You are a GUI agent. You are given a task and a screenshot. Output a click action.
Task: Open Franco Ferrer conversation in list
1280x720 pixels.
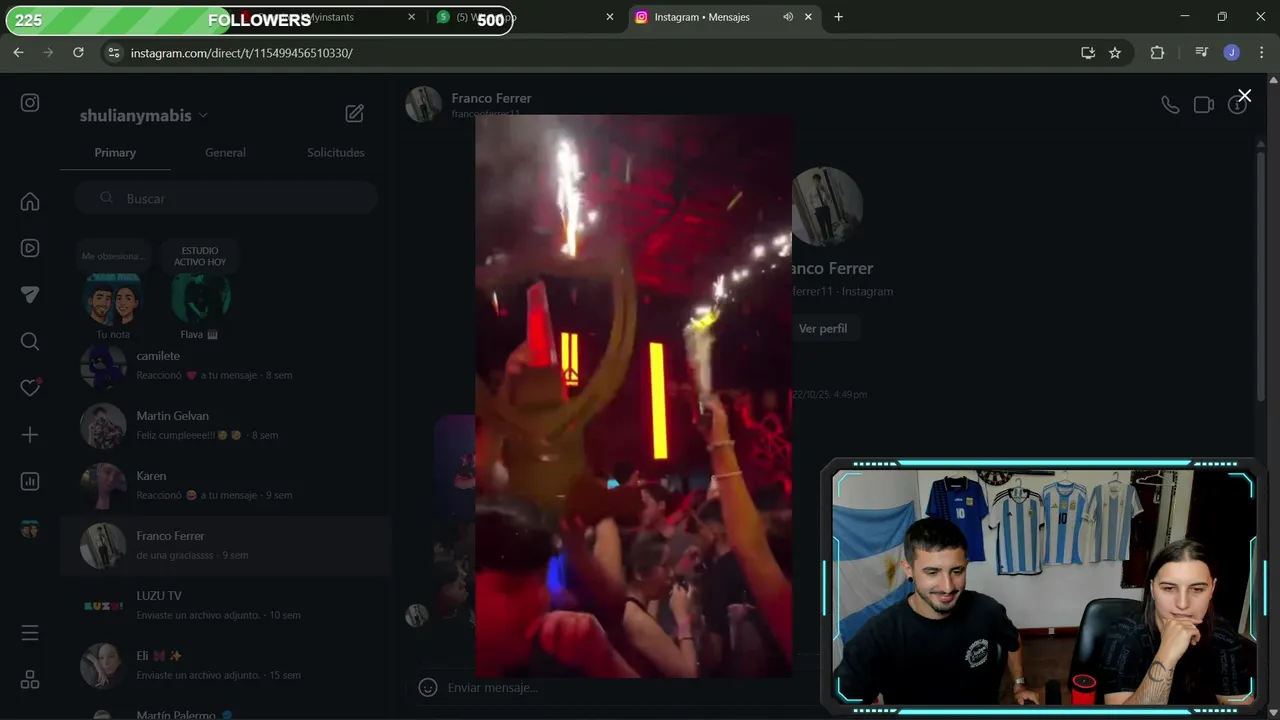(x=226, y=545)
